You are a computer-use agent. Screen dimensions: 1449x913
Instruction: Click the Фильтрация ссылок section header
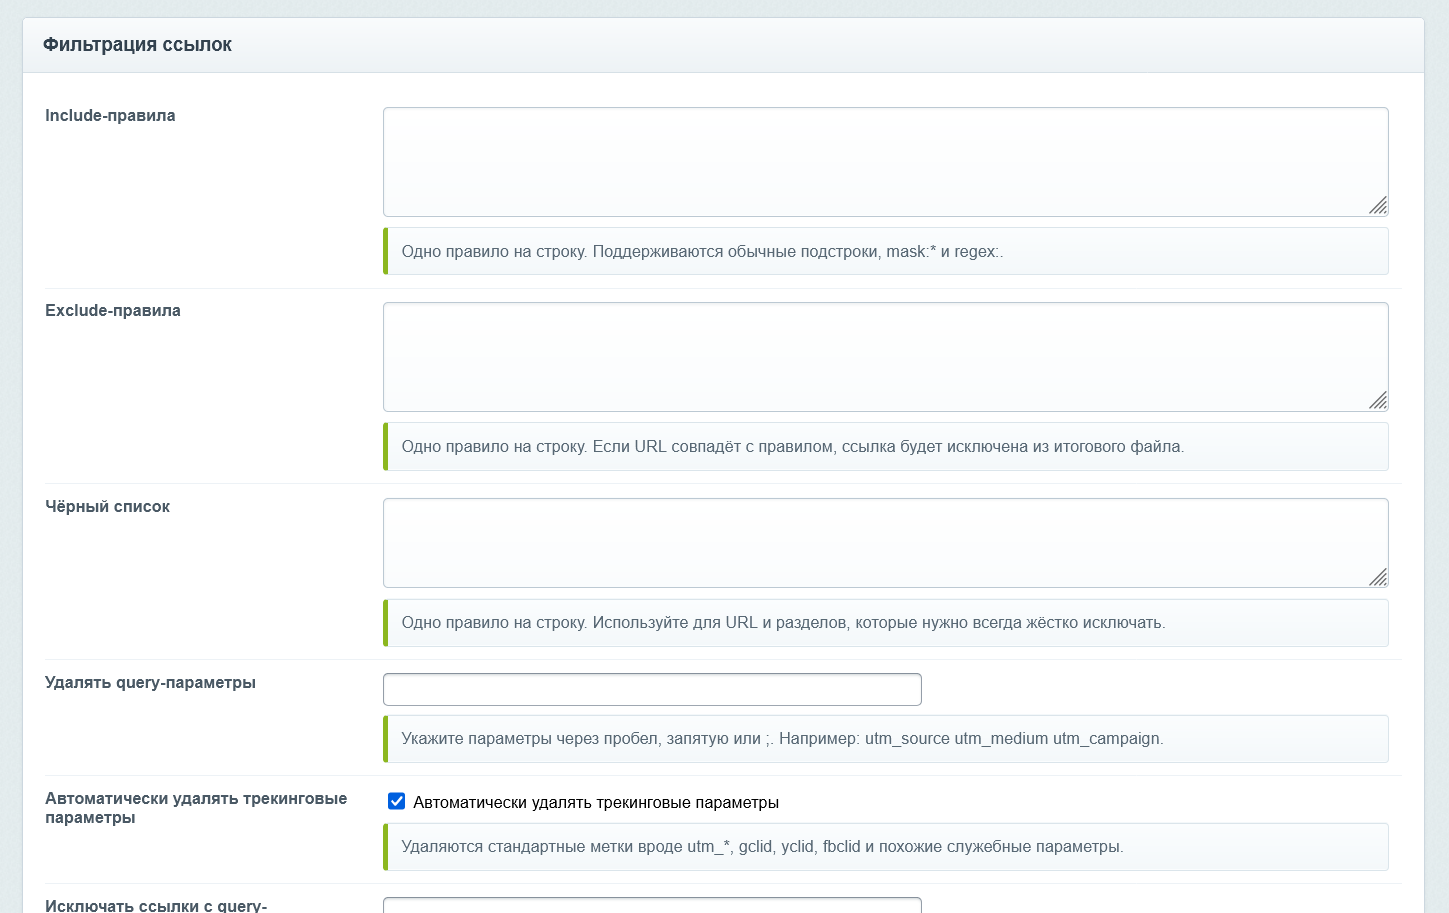723,45
